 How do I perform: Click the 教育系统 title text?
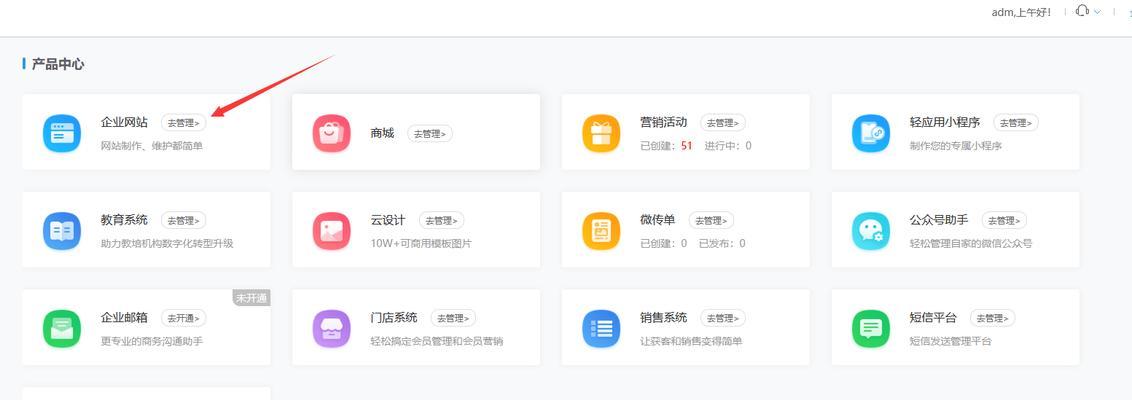124,219
